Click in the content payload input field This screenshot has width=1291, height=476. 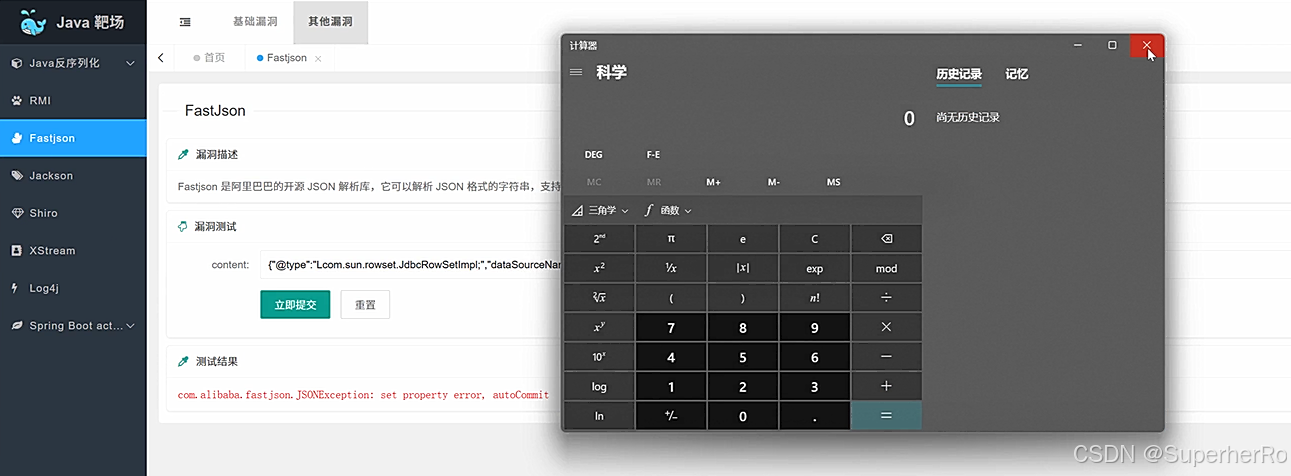pyautogui.click(x=410, y=265)
